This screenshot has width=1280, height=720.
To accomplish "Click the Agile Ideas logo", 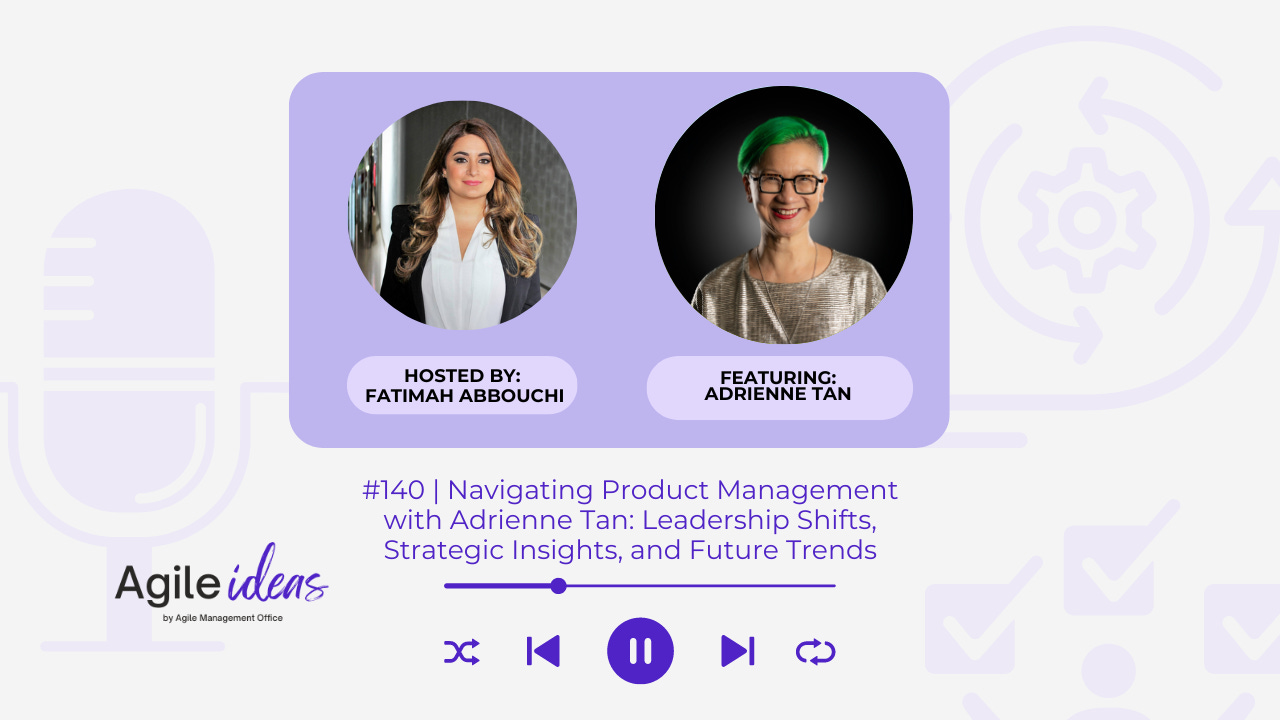I will coord(221,585).
